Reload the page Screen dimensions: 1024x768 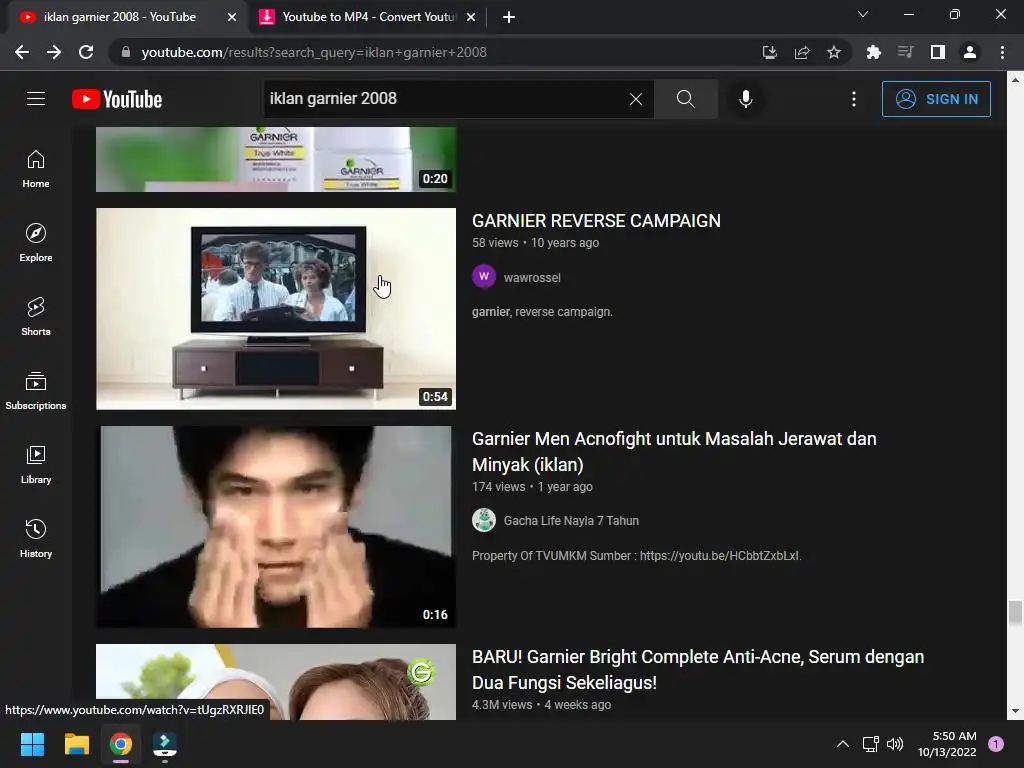[x=86, y=52]
